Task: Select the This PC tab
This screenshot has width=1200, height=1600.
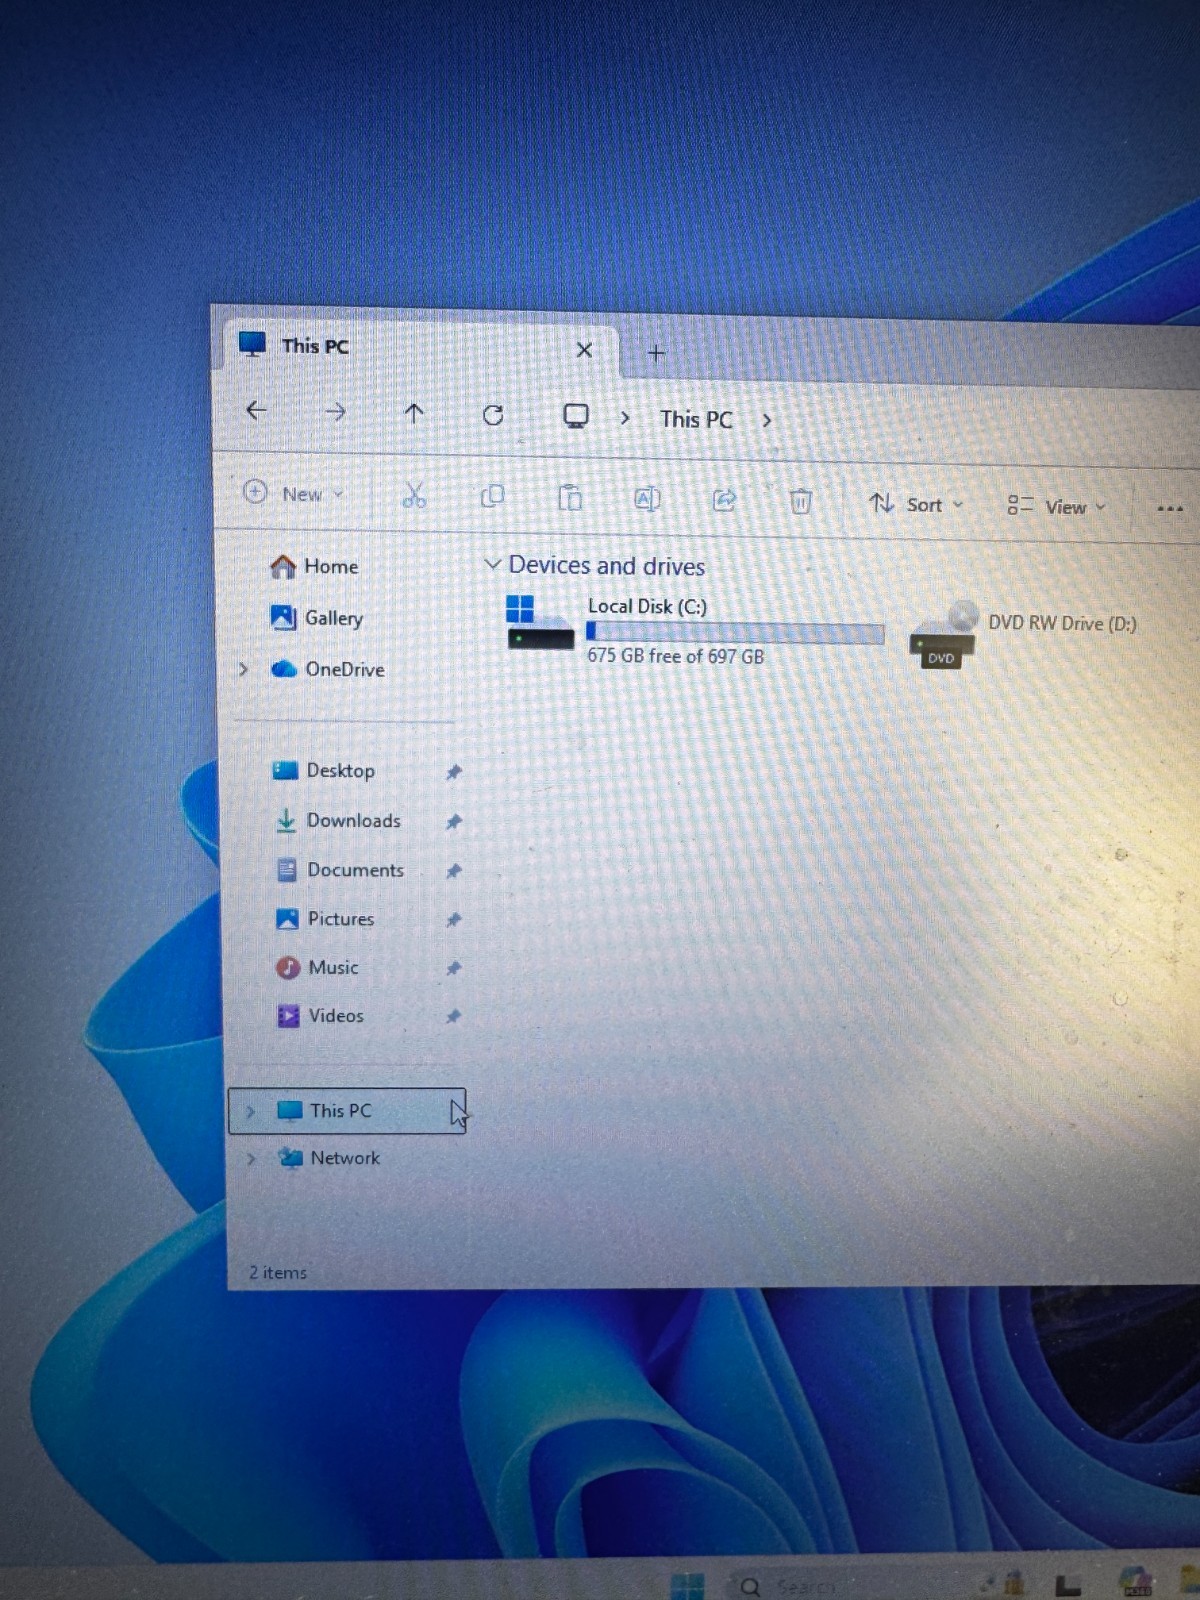Action: [x=418, y=347]
